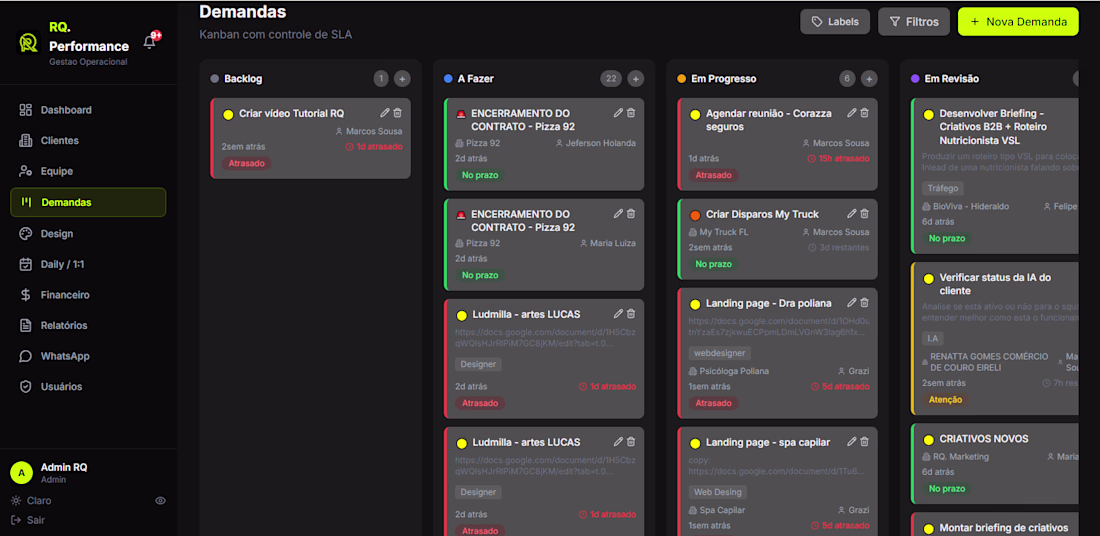The height and width of the screenshot is (536, 1100).
Task: Edit the Agendar reunião - Corazza seguros card
Action: coord(852,113)
